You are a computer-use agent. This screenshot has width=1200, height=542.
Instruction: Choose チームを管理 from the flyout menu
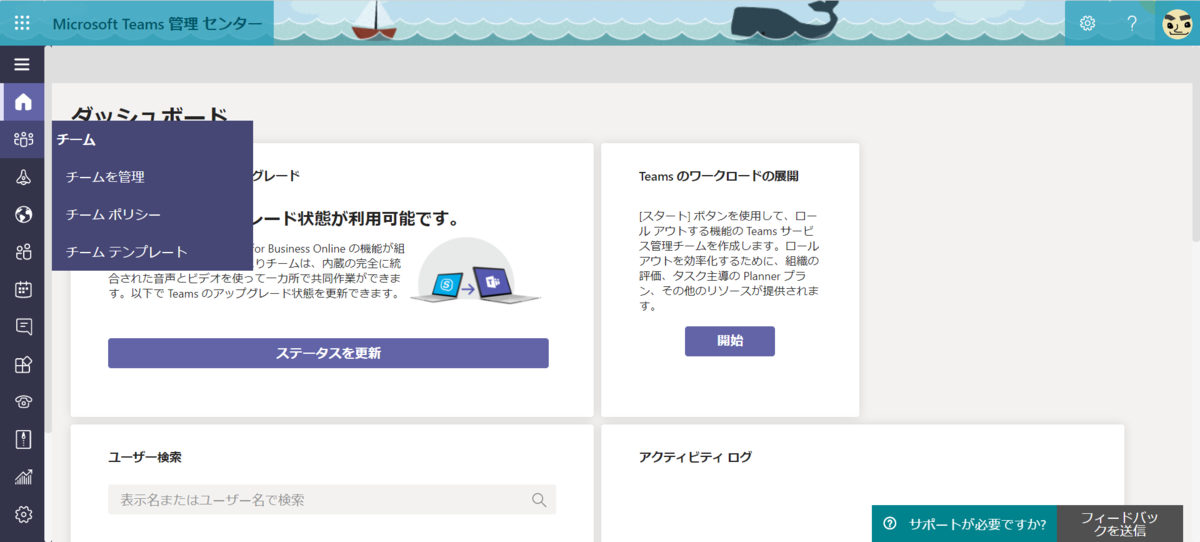[x=105, y=177]
